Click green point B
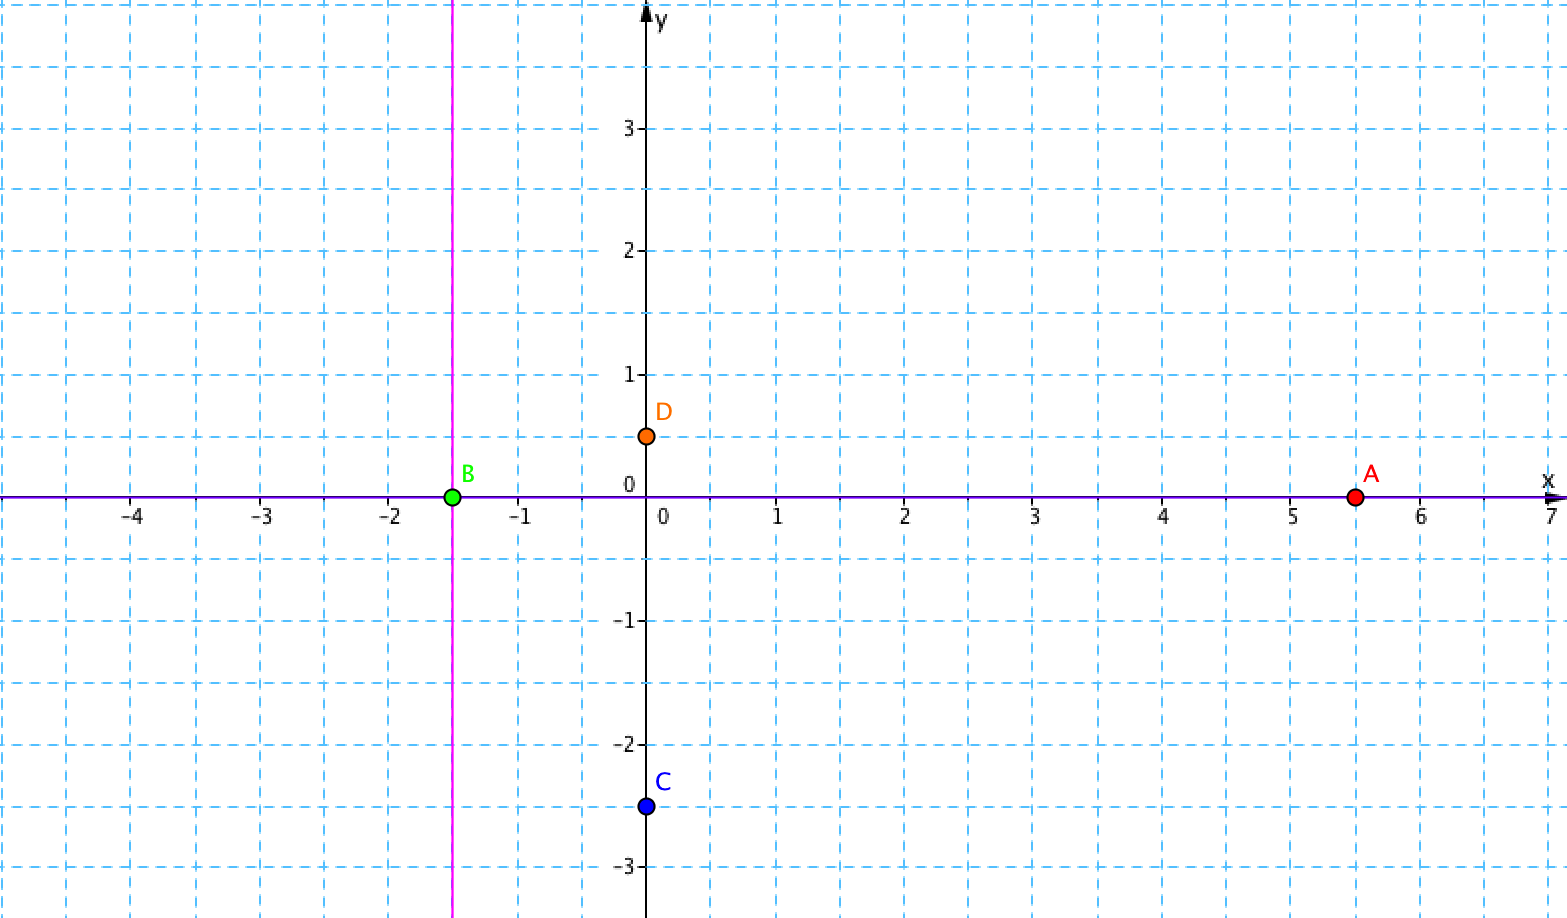 tap(452, 497)
